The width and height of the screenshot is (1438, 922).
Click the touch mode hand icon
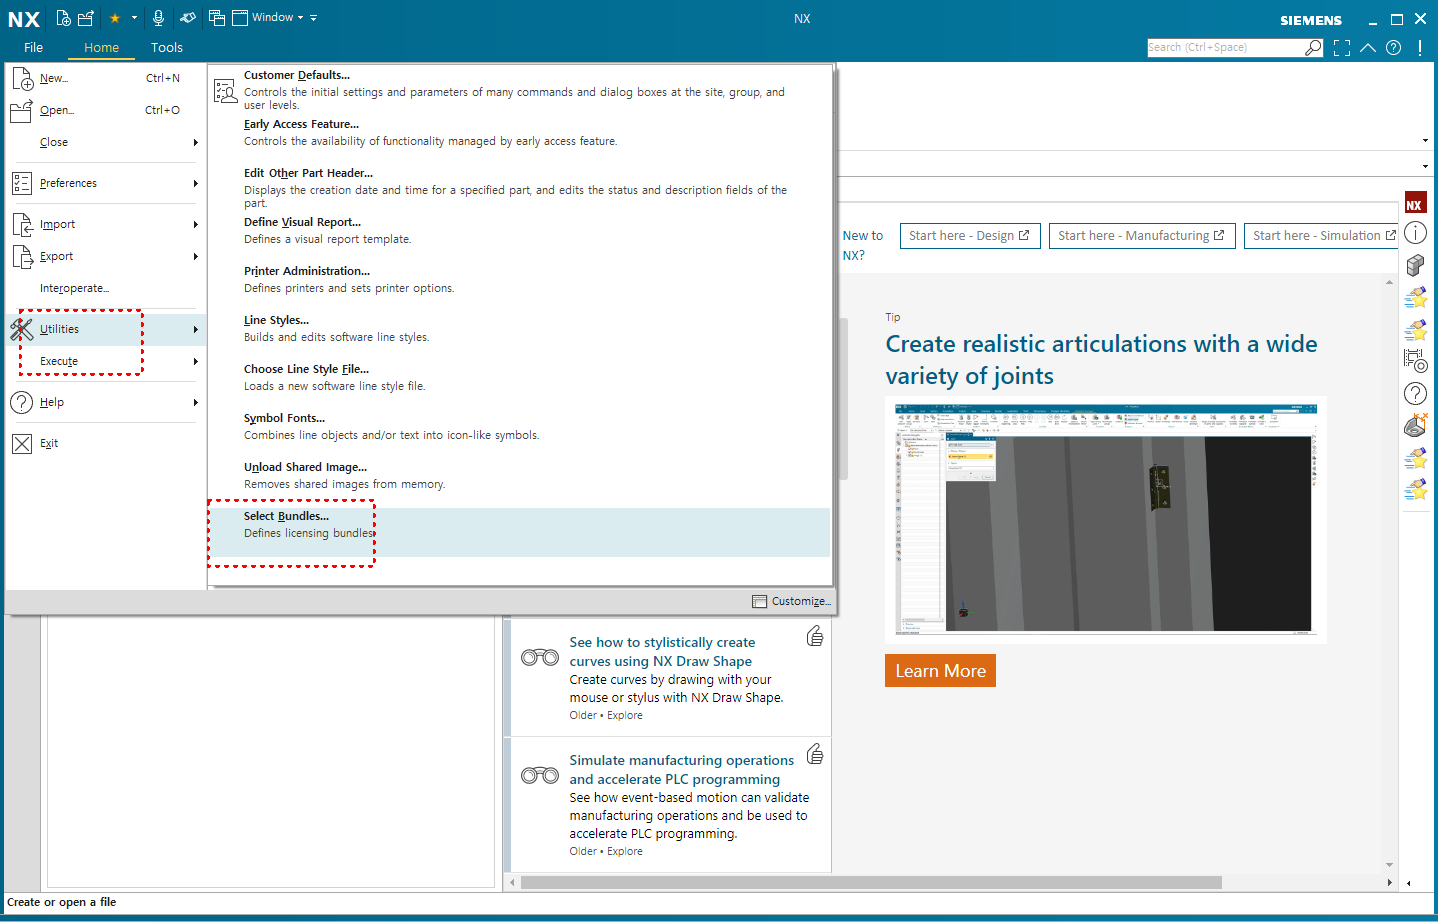click(187, 18)
